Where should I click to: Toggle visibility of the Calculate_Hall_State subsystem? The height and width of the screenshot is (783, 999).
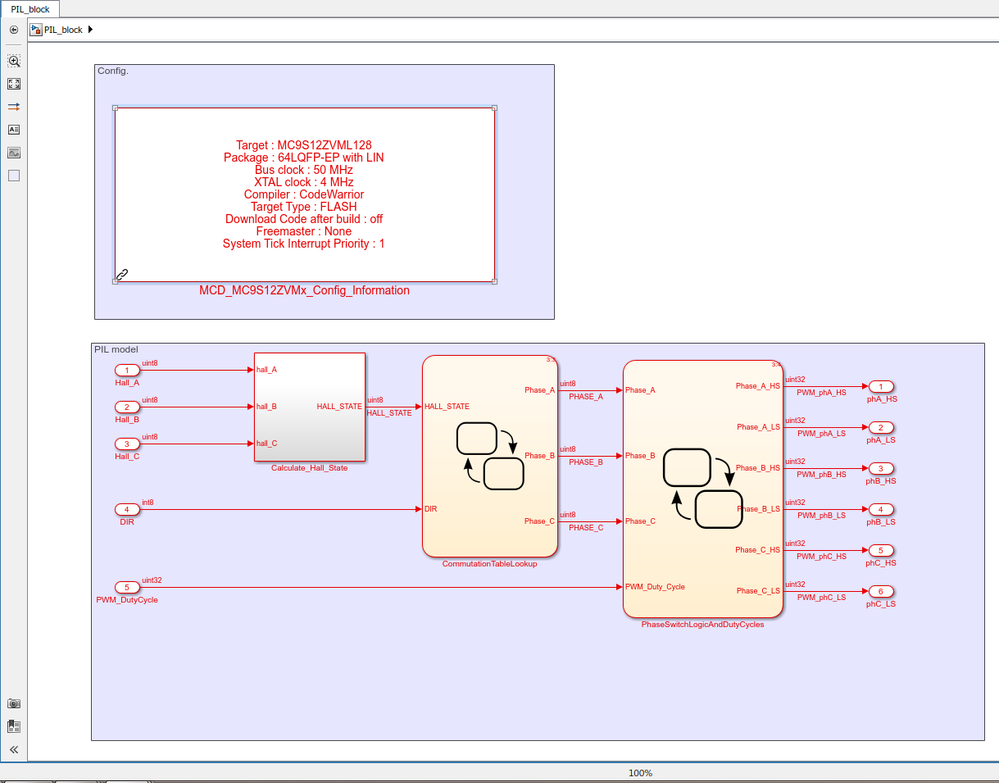click(x=309, y=405)
